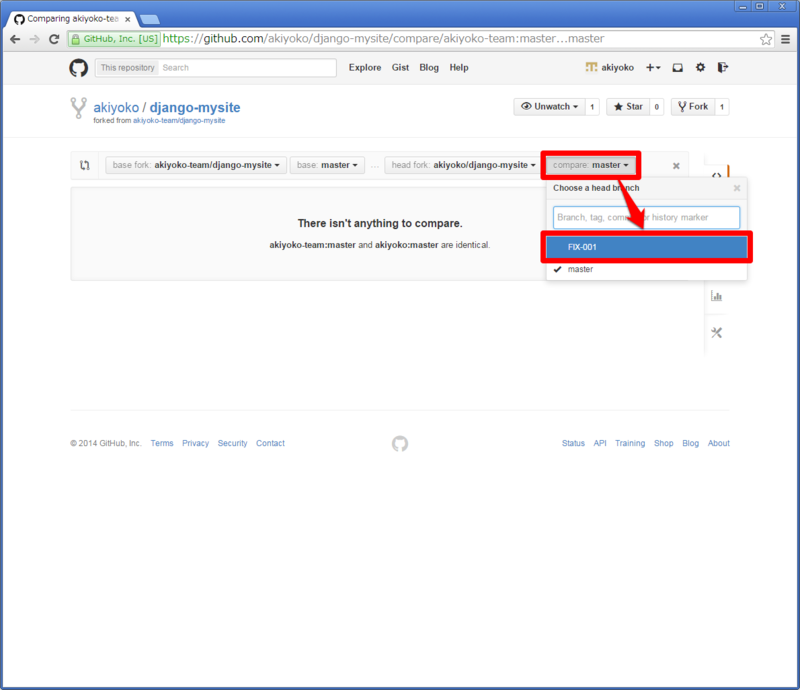Screen dimensions: 800x690
Task: Click the forks count 1
Action: coord(722,107)
